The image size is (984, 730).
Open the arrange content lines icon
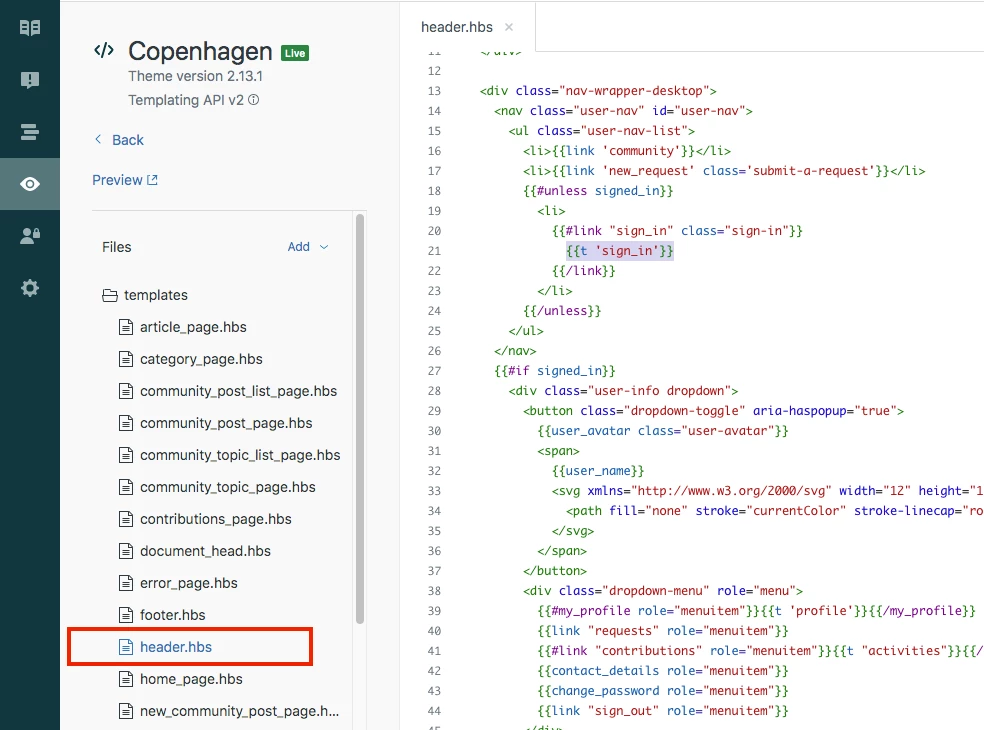(29, 132)
